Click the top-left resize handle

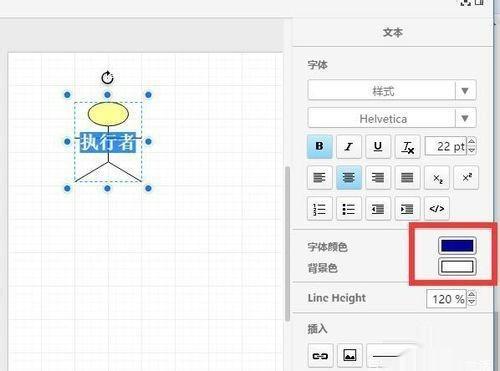67,95
